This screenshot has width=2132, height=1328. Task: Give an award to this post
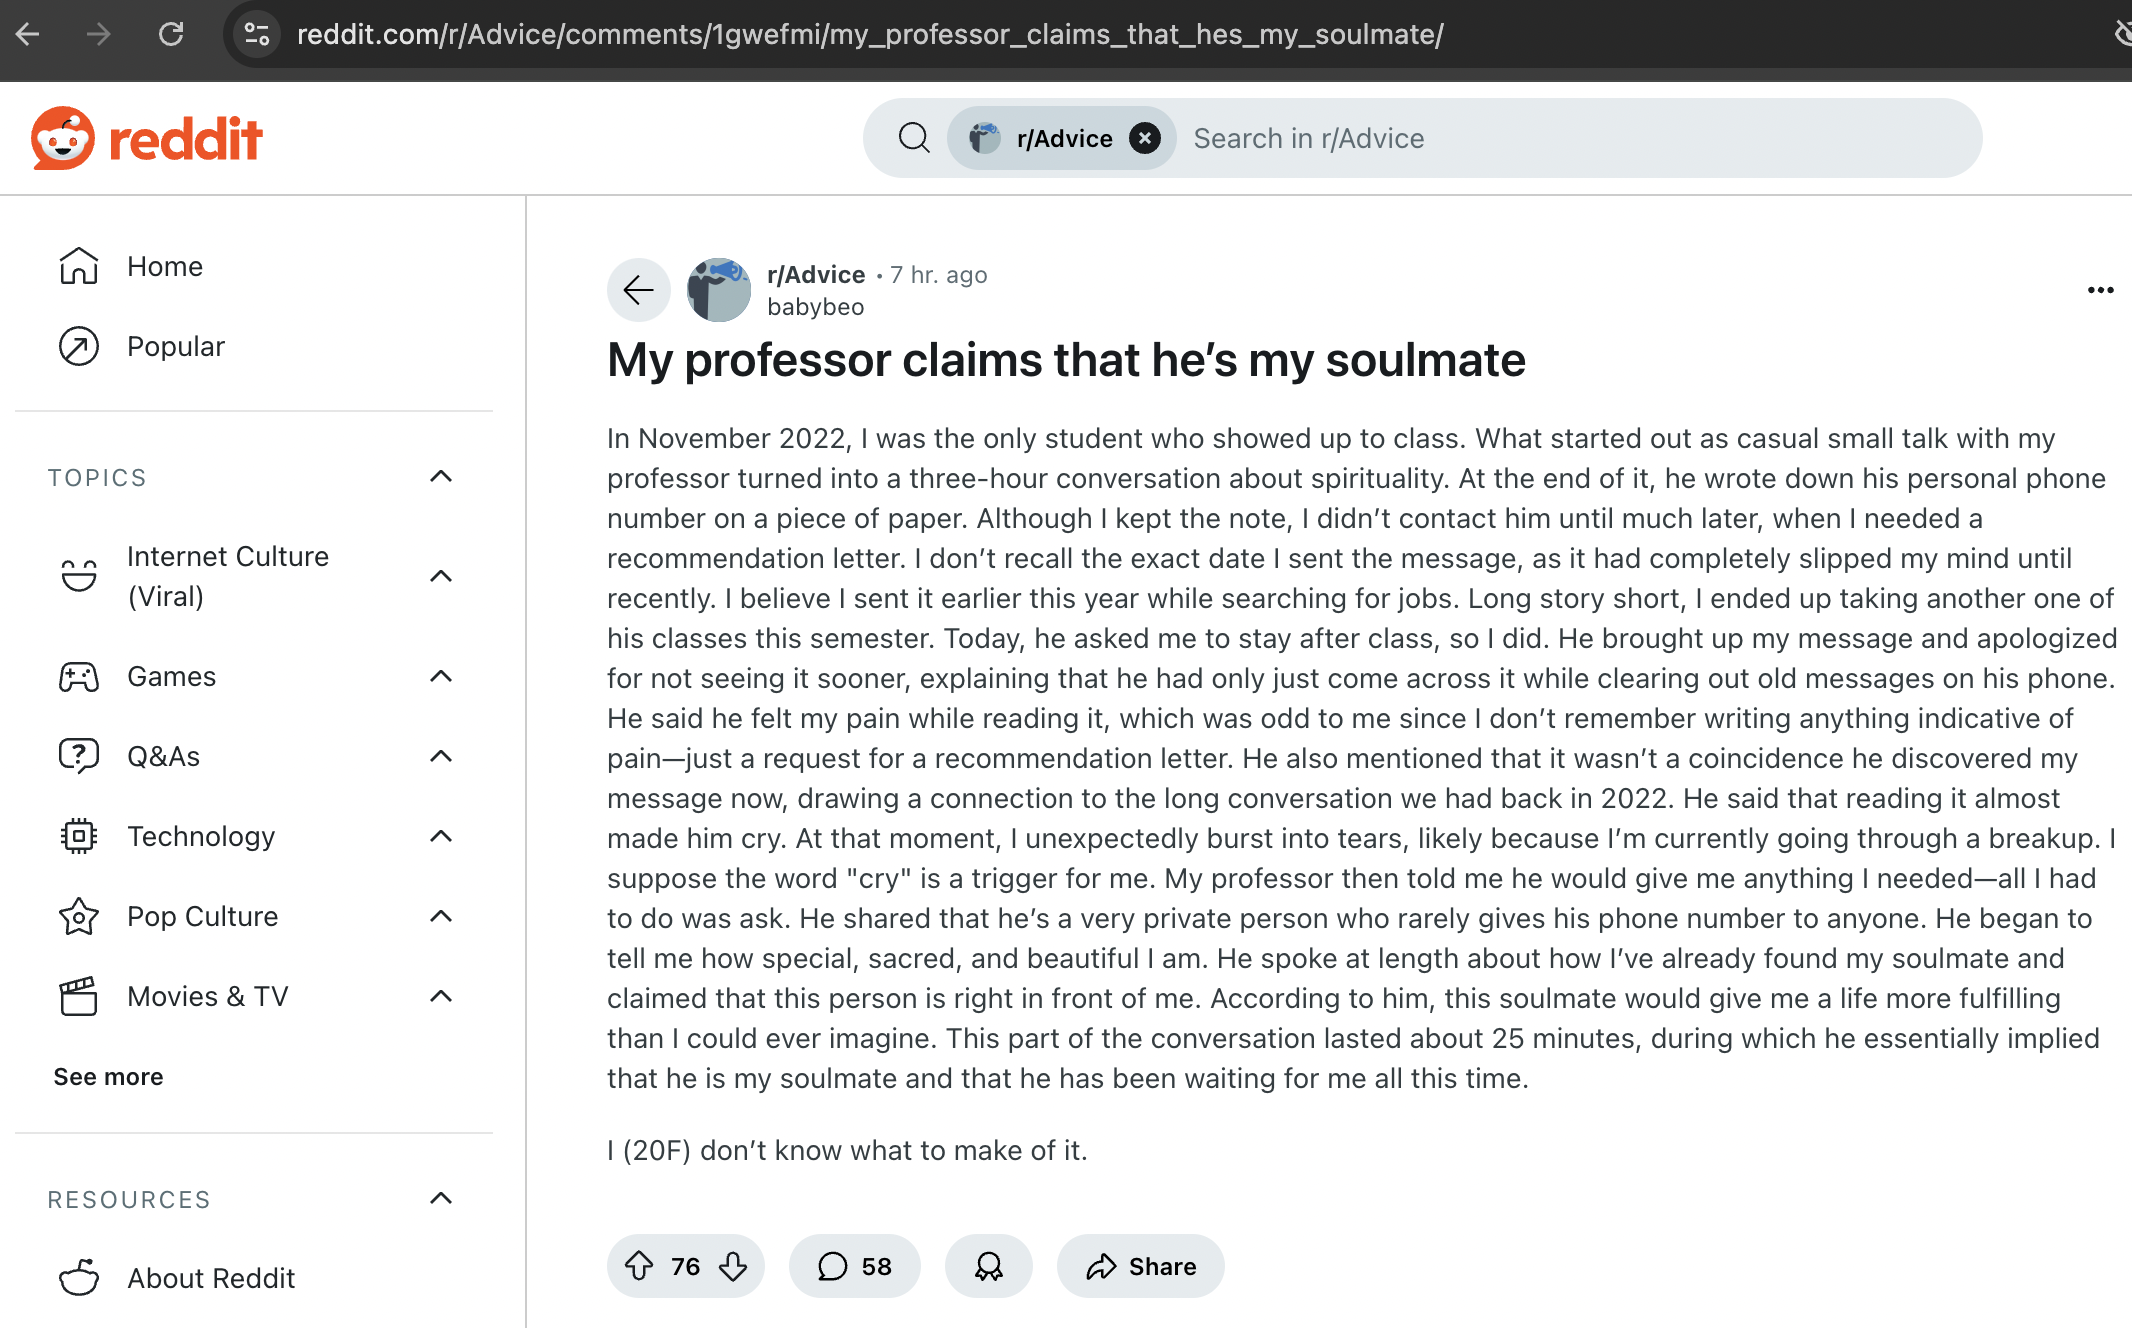tap(988, 1266)
